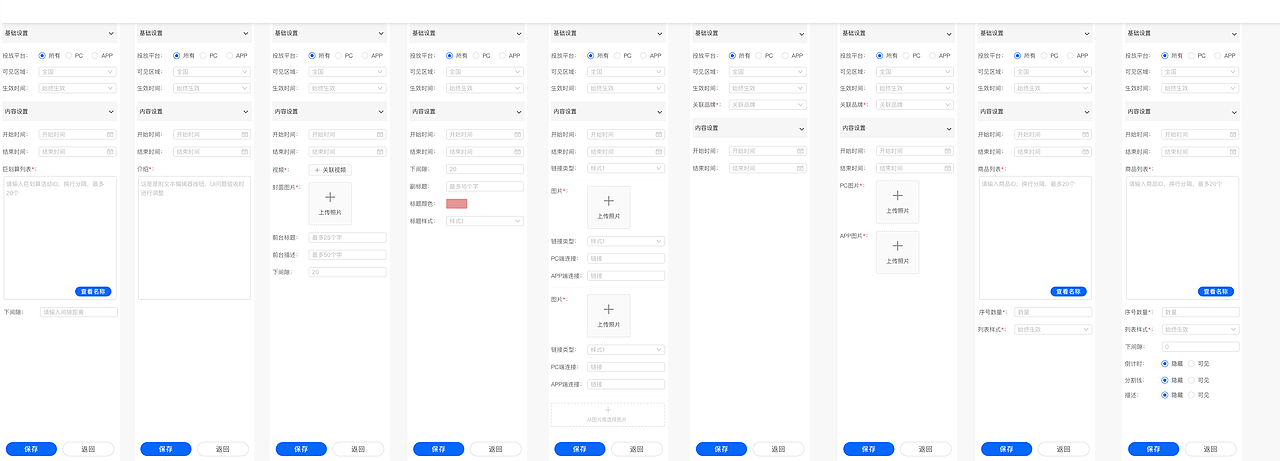Open 结束时间 calendar icon in 链接类型 form
1280x461 pixels.
(659, 152)
